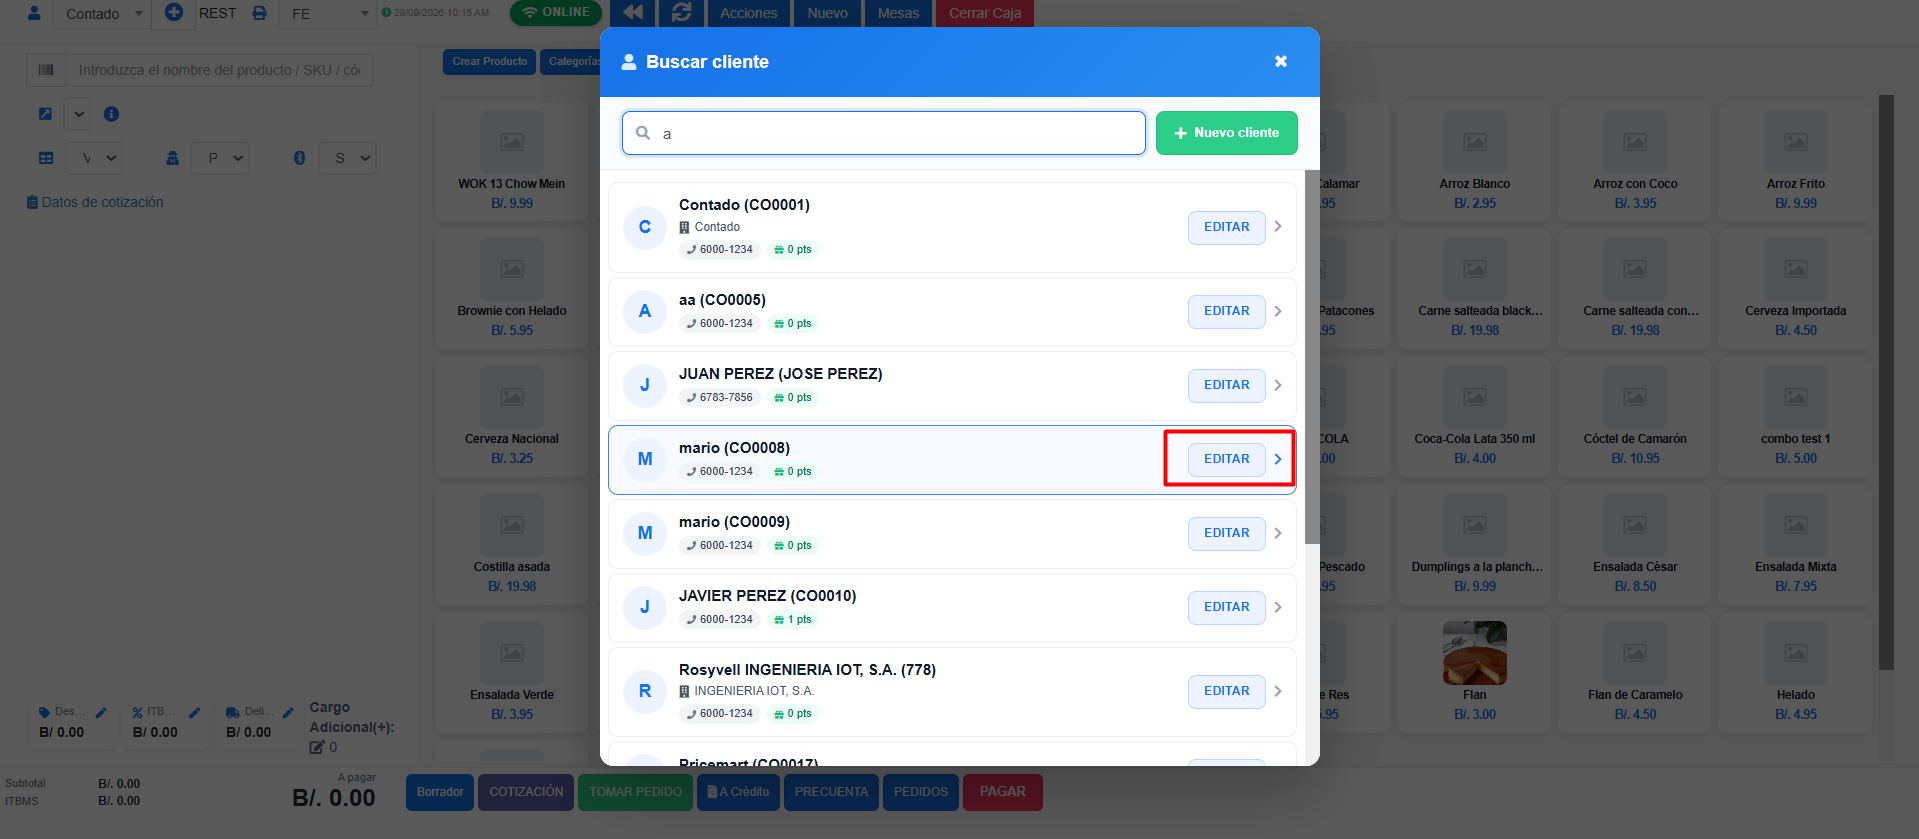
Task: Open the FE document type dropdown
Action: 329,14
